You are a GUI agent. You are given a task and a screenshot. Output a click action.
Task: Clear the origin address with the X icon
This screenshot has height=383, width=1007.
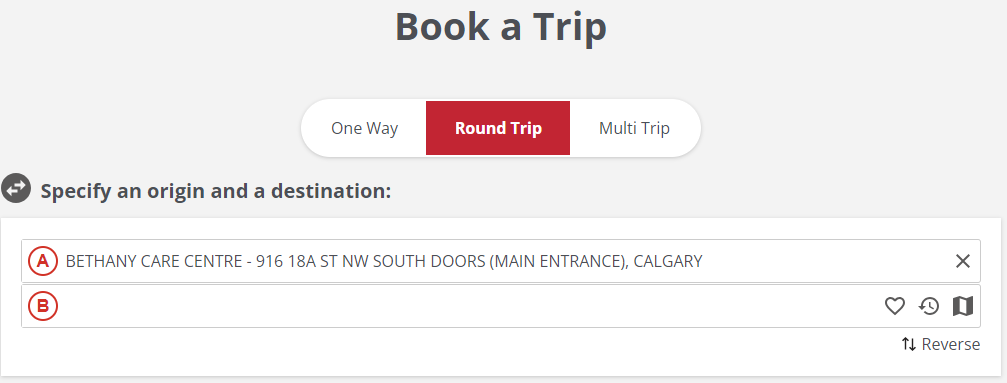click(962, 261)
